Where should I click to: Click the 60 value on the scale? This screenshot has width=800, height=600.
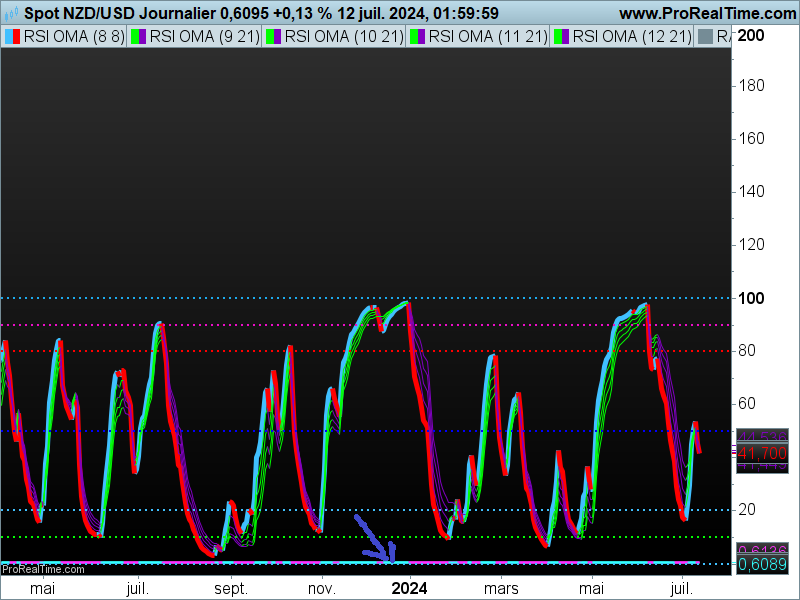(747, 404)
